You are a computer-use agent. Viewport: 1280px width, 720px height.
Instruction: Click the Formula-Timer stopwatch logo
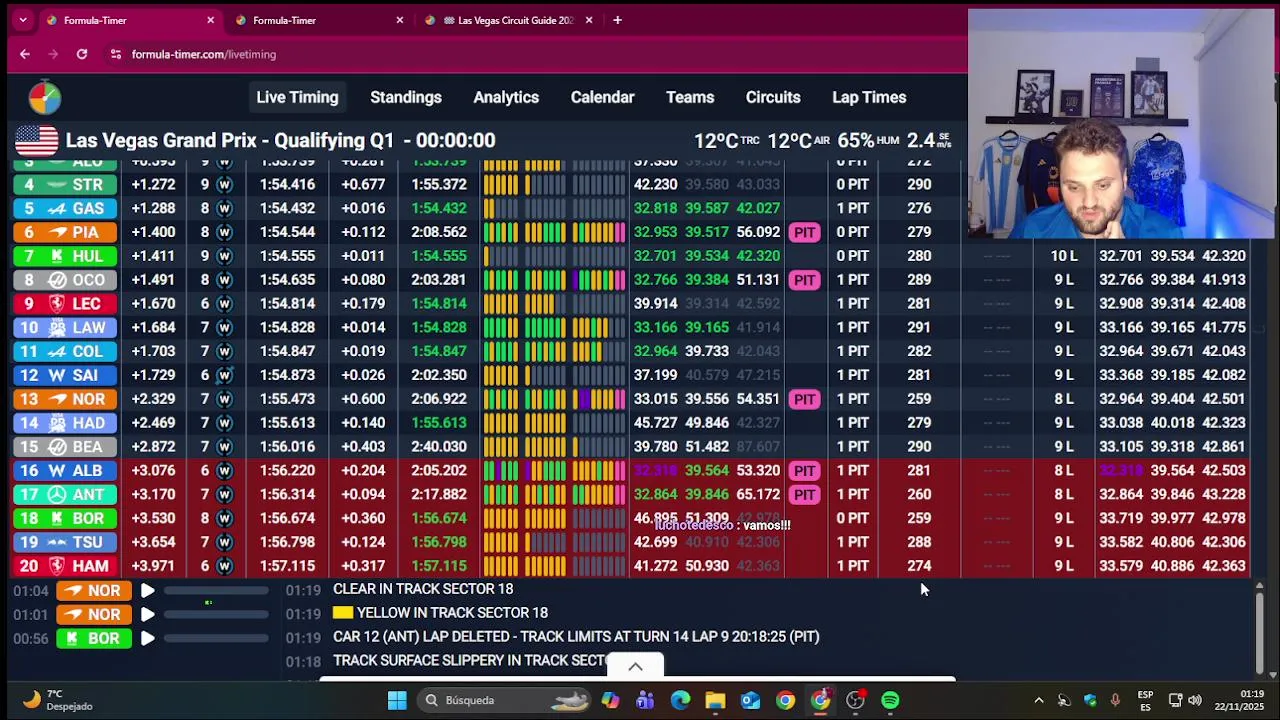coord(44,98)
